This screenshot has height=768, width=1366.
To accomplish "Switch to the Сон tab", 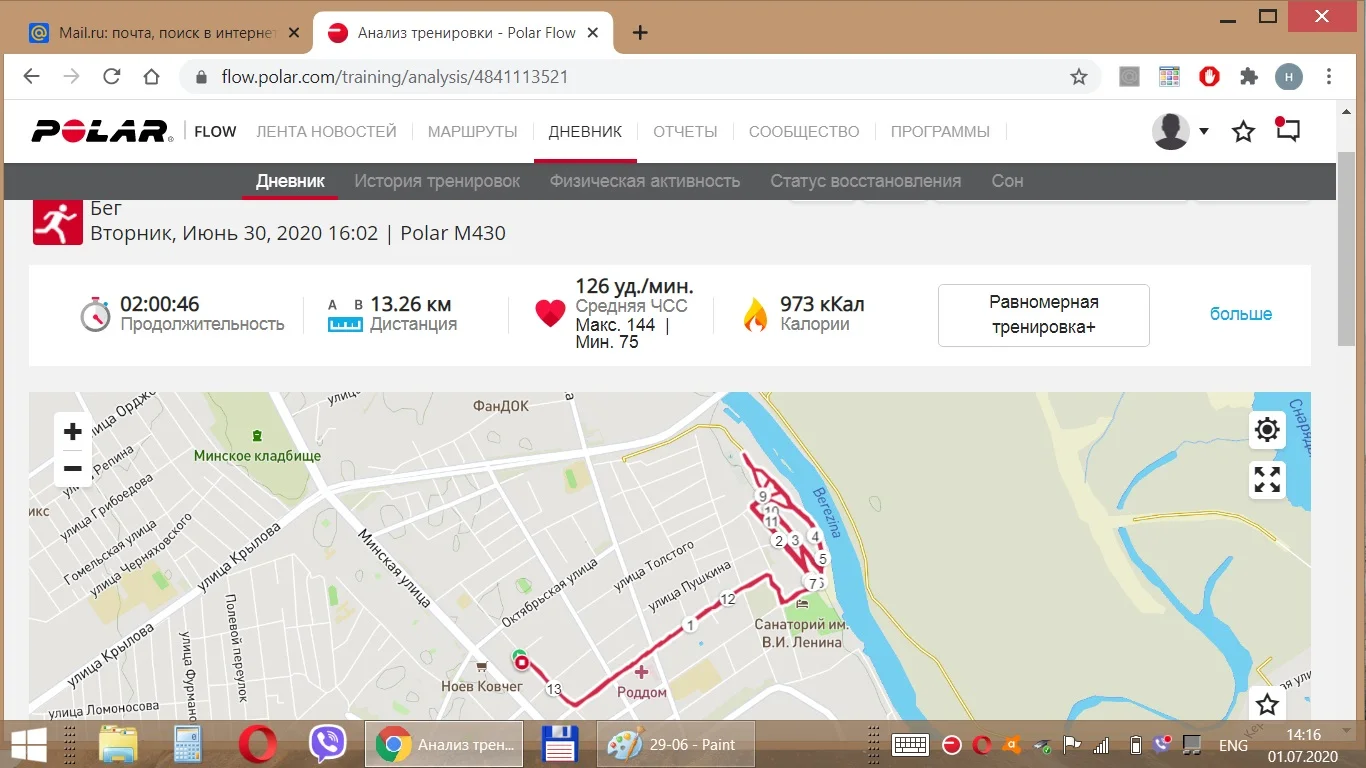I will [x=1007, y=181].
